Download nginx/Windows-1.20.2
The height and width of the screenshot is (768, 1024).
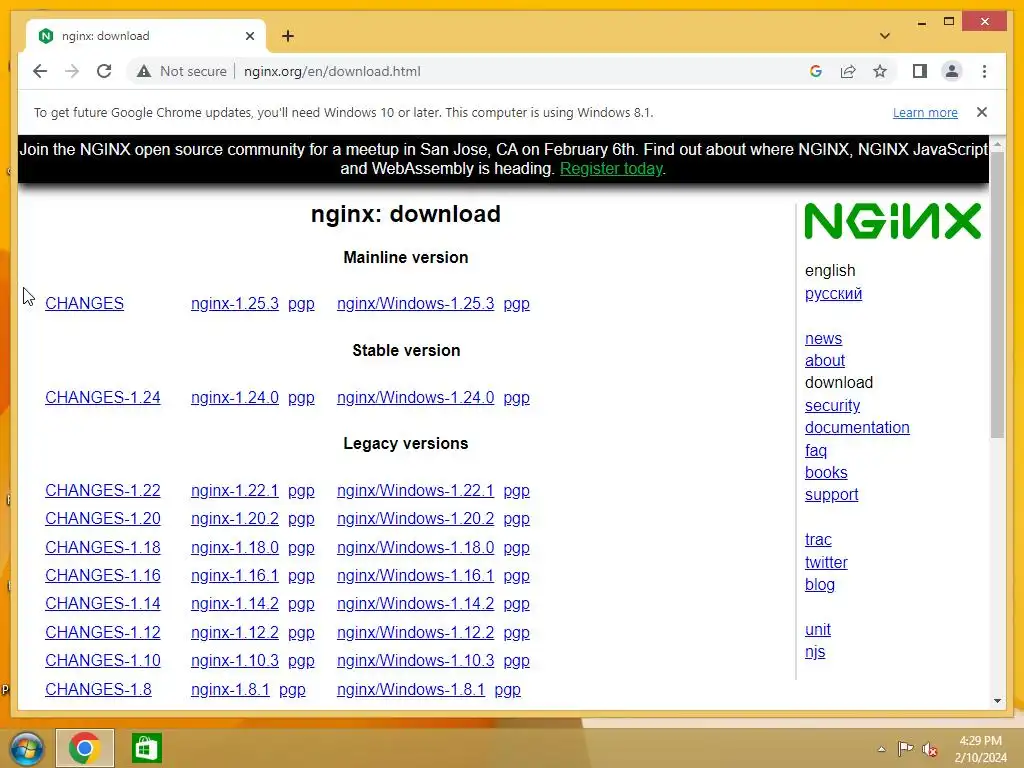(415, 519)
